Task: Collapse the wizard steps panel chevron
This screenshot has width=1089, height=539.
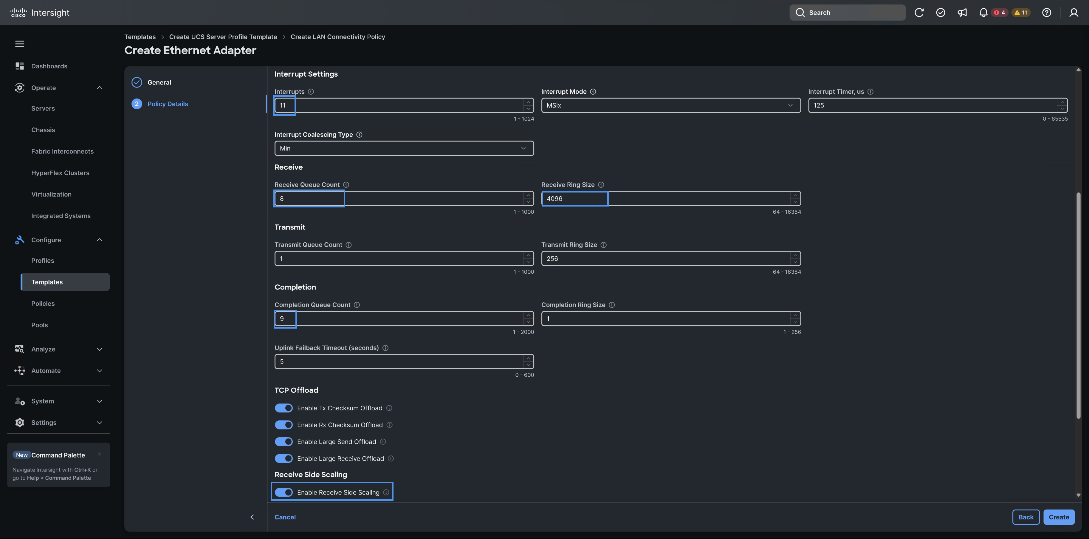Action: coord(251,517)
